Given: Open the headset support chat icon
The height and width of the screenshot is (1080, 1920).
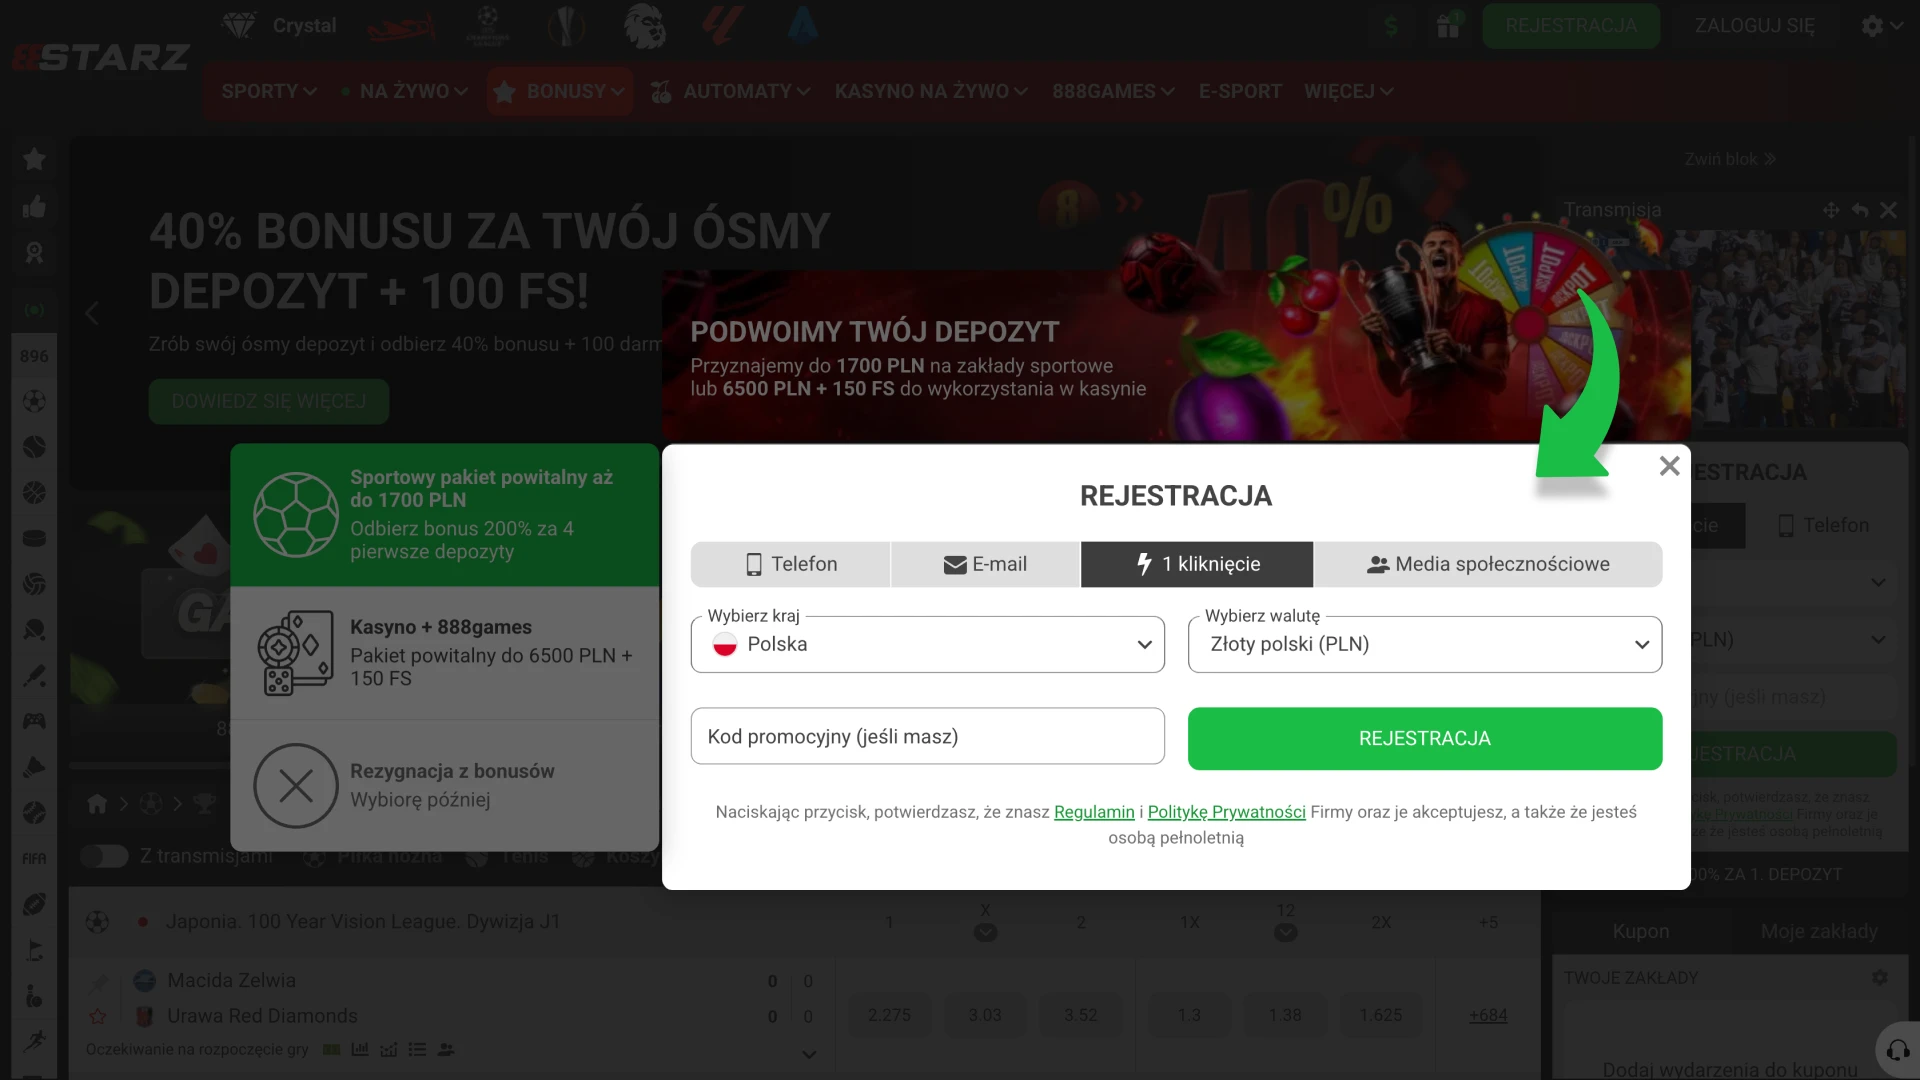Looking at the screenshot, I should pyautogui.click(x=1897, y=1050).
